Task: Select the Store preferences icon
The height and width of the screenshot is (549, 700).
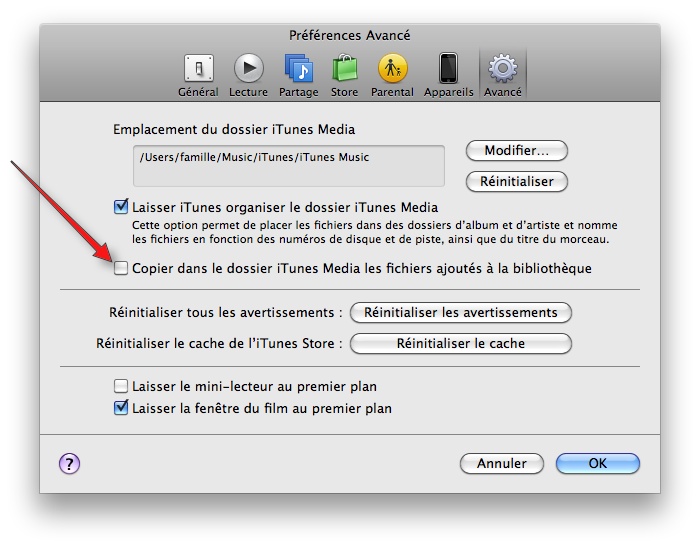Action: pos(345,75)
